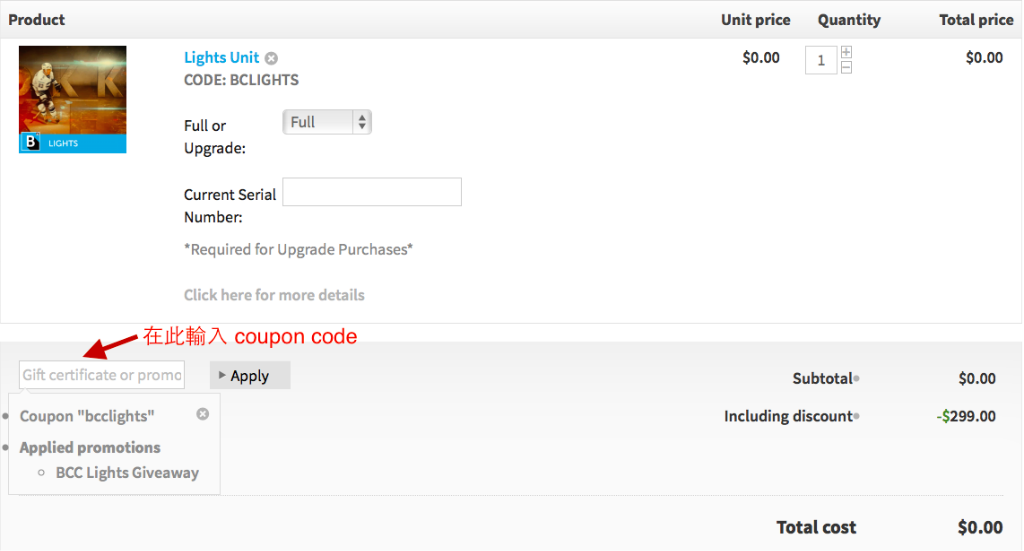The image size is (1024, 551).
Task: Open "Click here for more details" link
Action: [x=274, y=295]
